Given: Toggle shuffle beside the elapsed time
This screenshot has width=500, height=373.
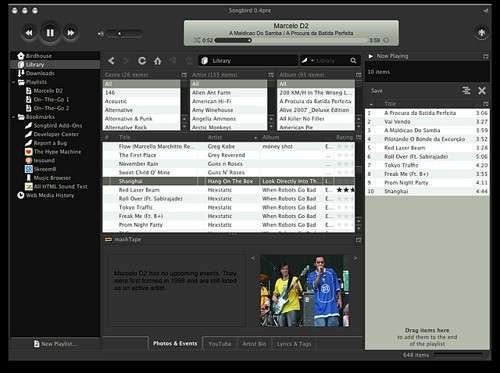Looking at the screenshot, I should 197,40.
